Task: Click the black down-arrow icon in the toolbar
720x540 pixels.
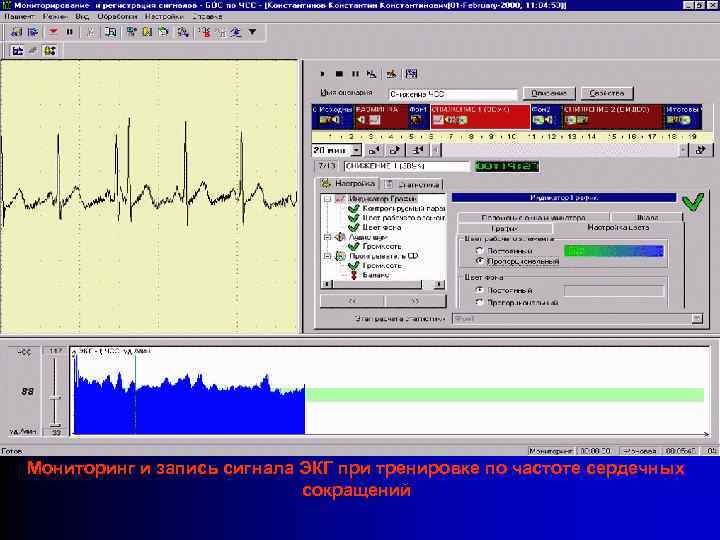Action: pyautogui.click(x=252, y=31)
